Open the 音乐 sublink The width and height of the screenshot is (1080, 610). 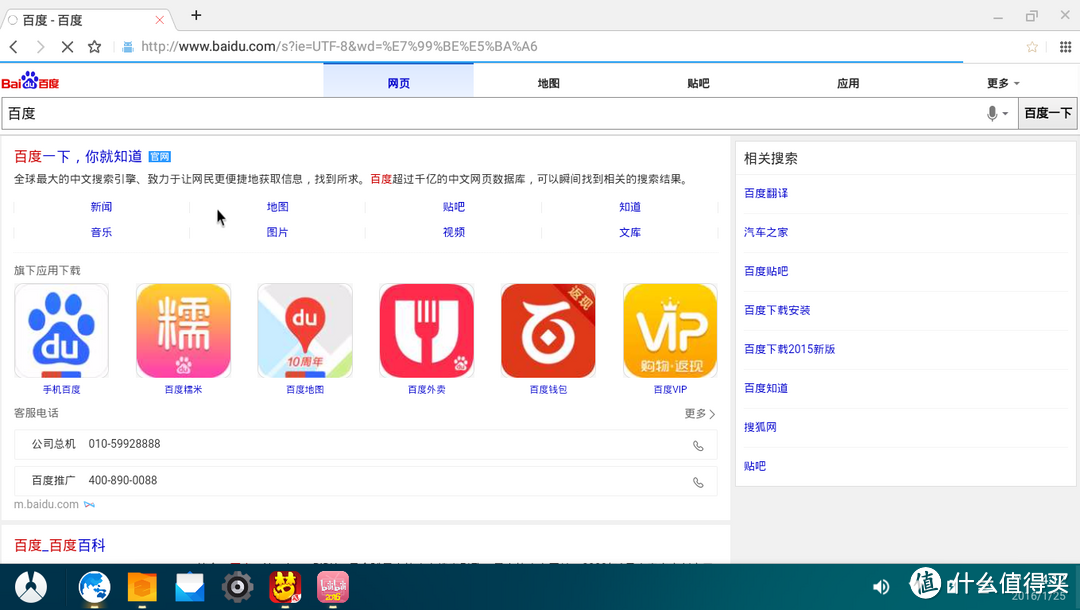tap(101, 232)
